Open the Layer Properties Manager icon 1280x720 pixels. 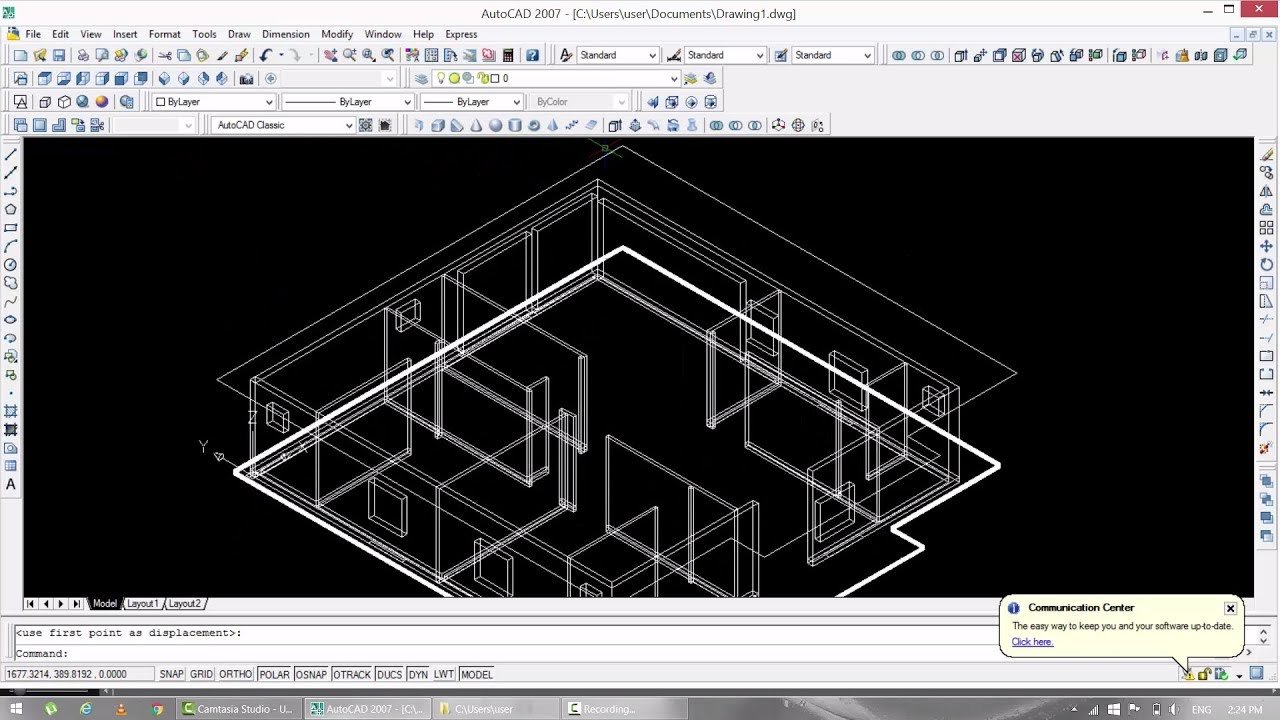pyautogui.click(x=421, y=78)
